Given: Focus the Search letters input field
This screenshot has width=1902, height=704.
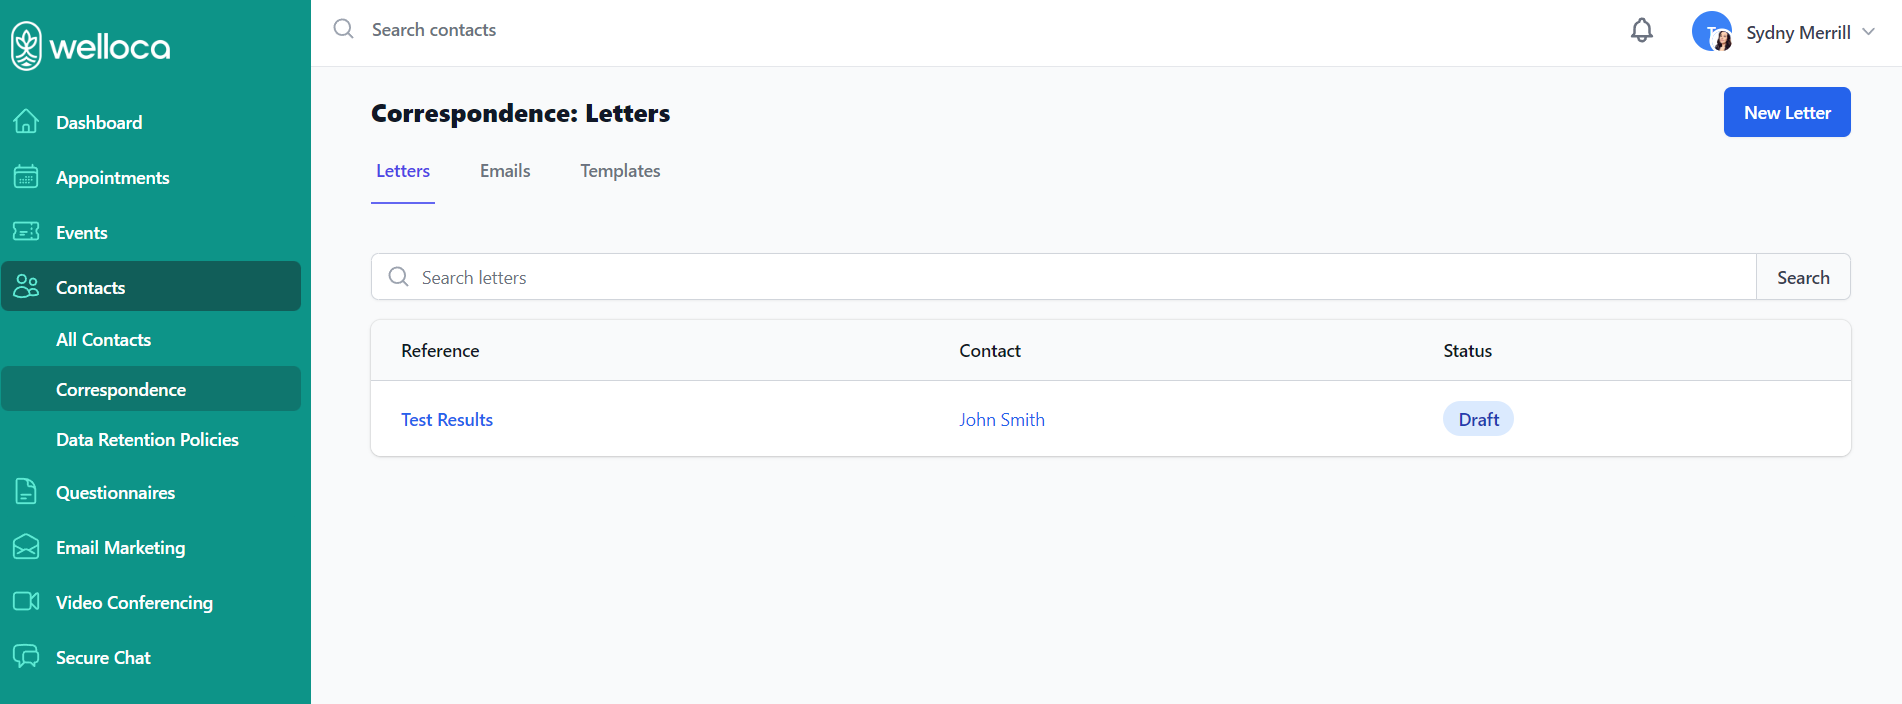Looking at the screenshot, I should click(1080, 277).
